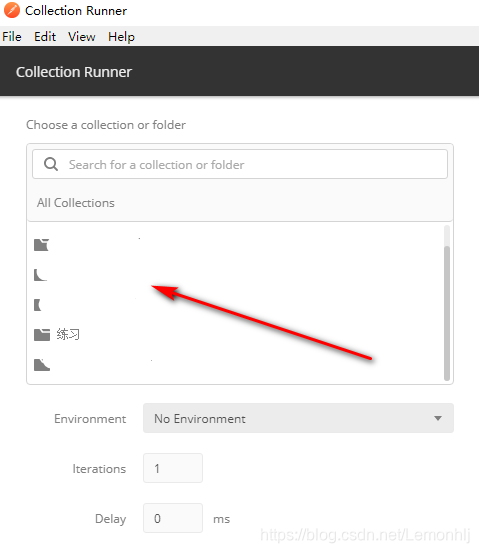This screenshot has width=479, height=553.
Task: Open the Help menu
Action: (x=121, y=37)
